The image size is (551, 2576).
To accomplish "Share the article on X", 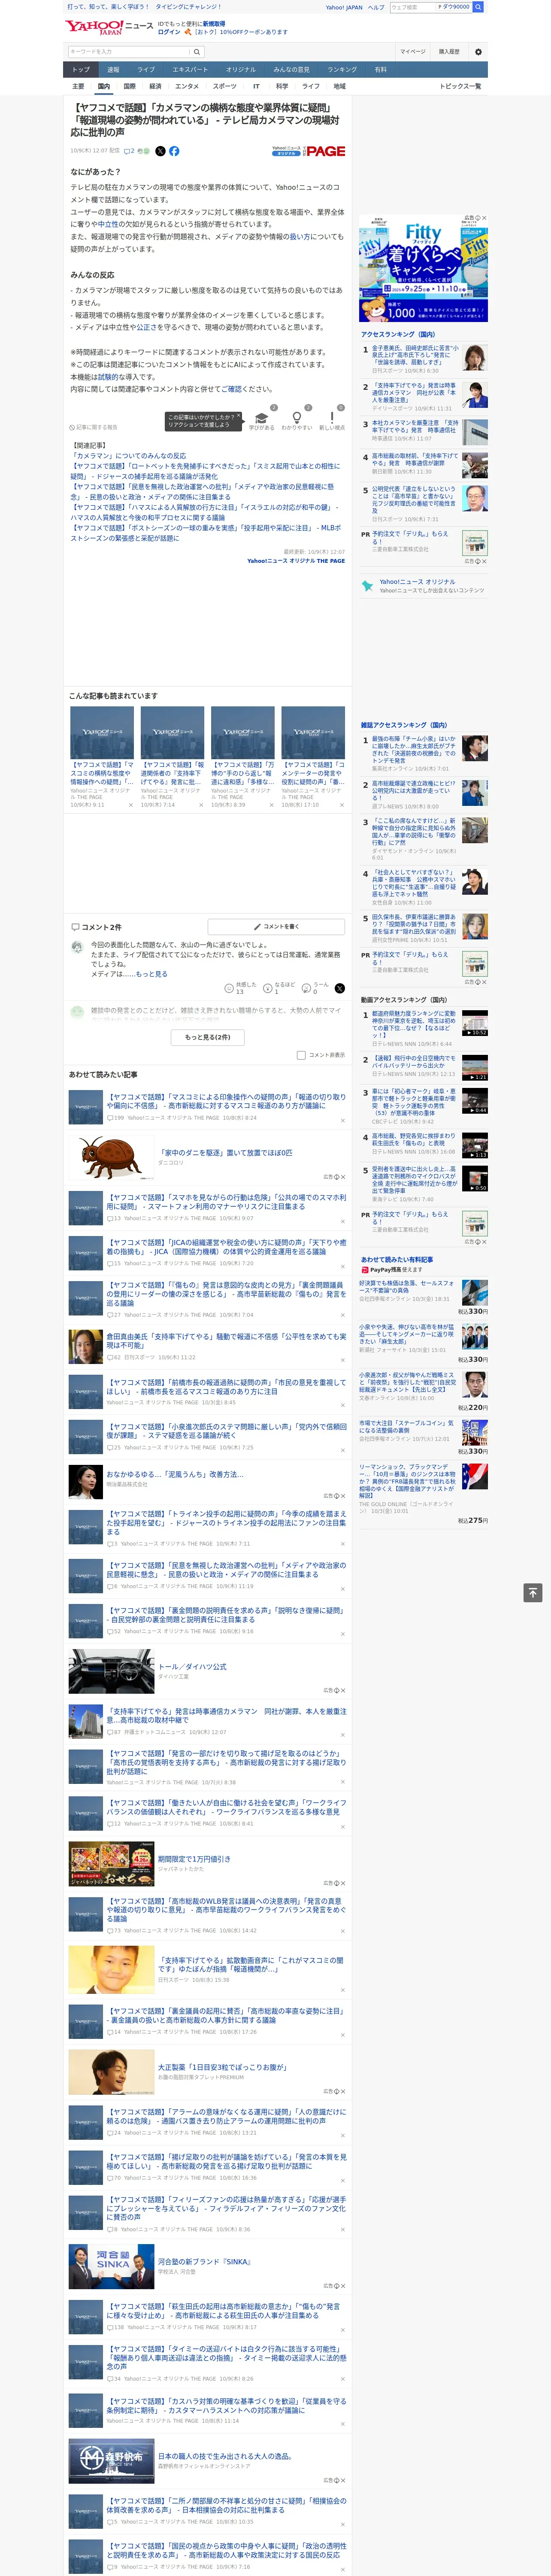I will coord(160,151).
